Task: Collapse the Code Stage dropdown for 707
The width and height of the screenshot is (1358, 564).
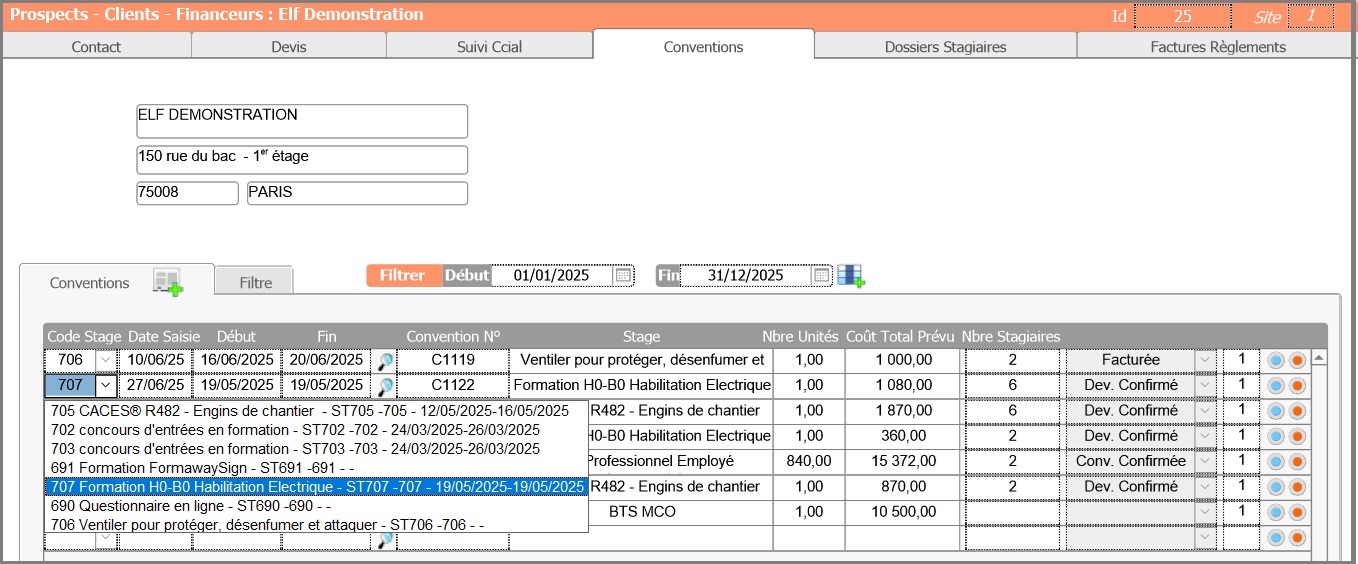Action: 106,385
